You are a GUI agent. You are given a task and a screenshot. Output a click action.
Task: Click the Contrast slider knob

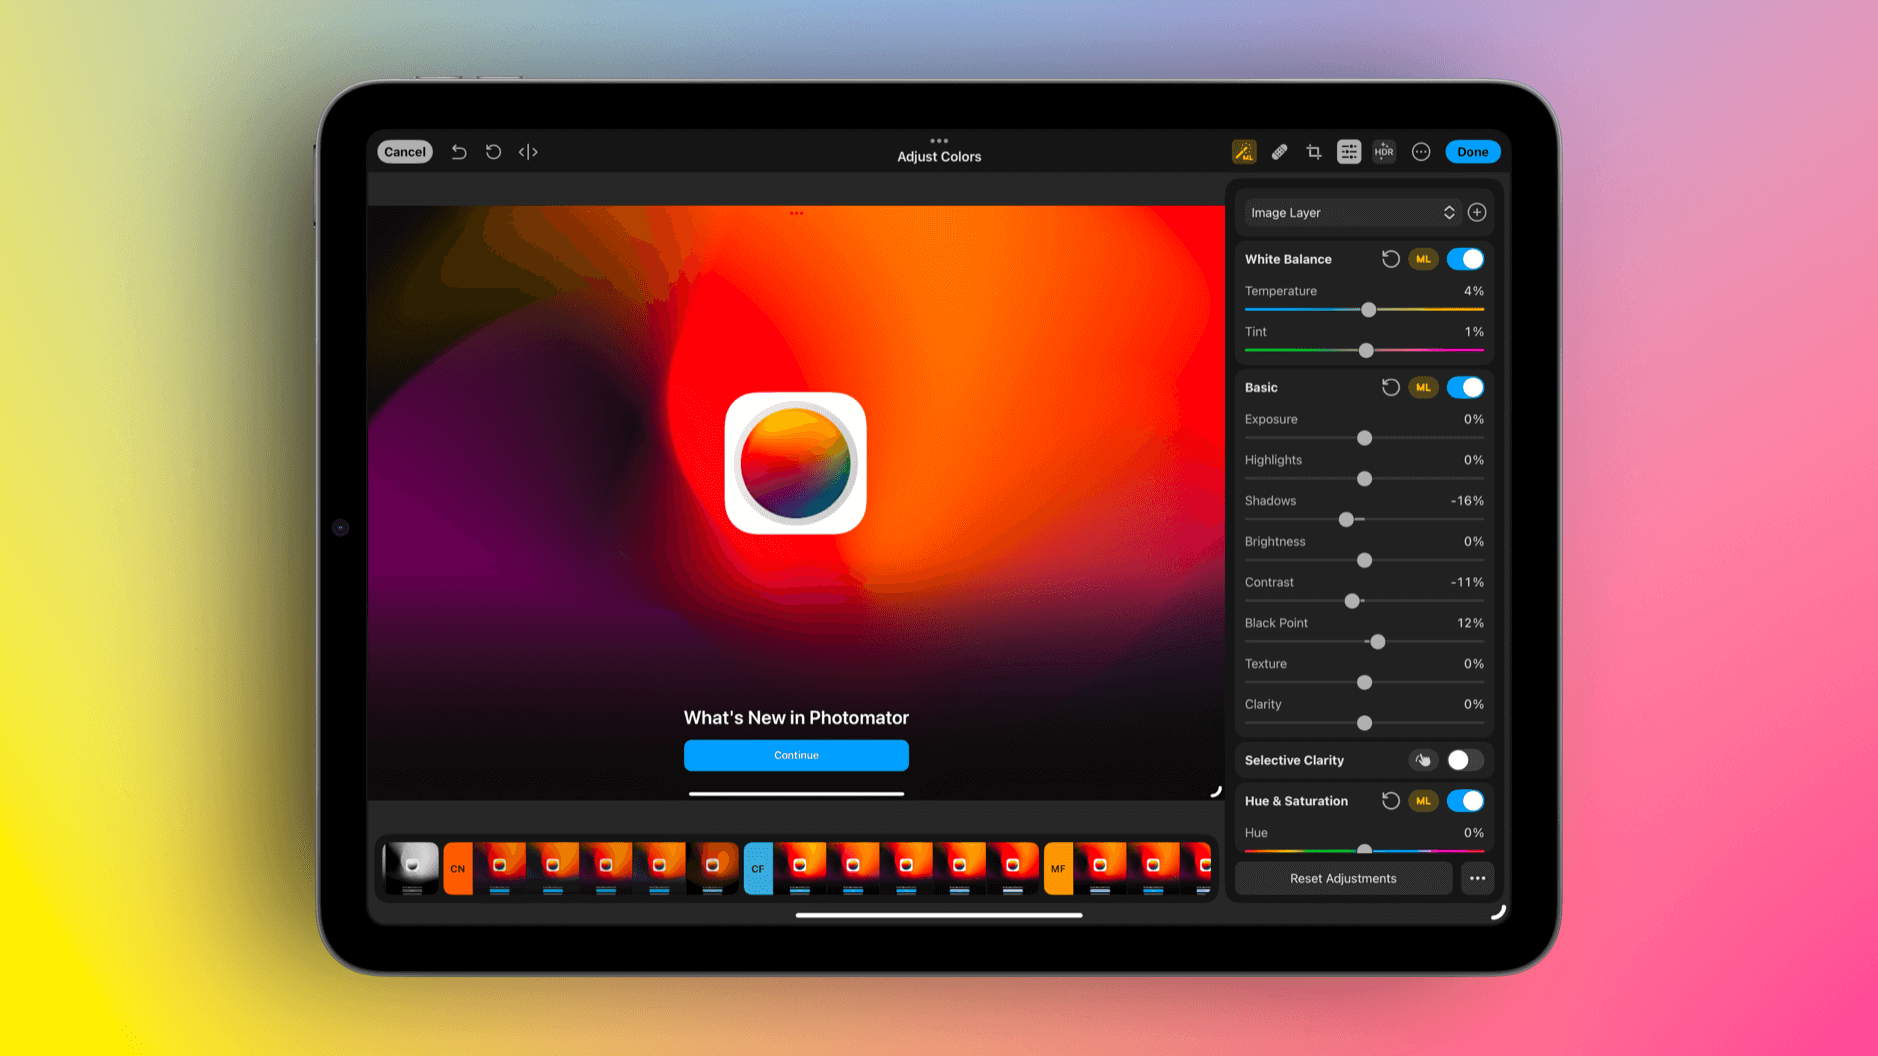(x=1352, y=601)
